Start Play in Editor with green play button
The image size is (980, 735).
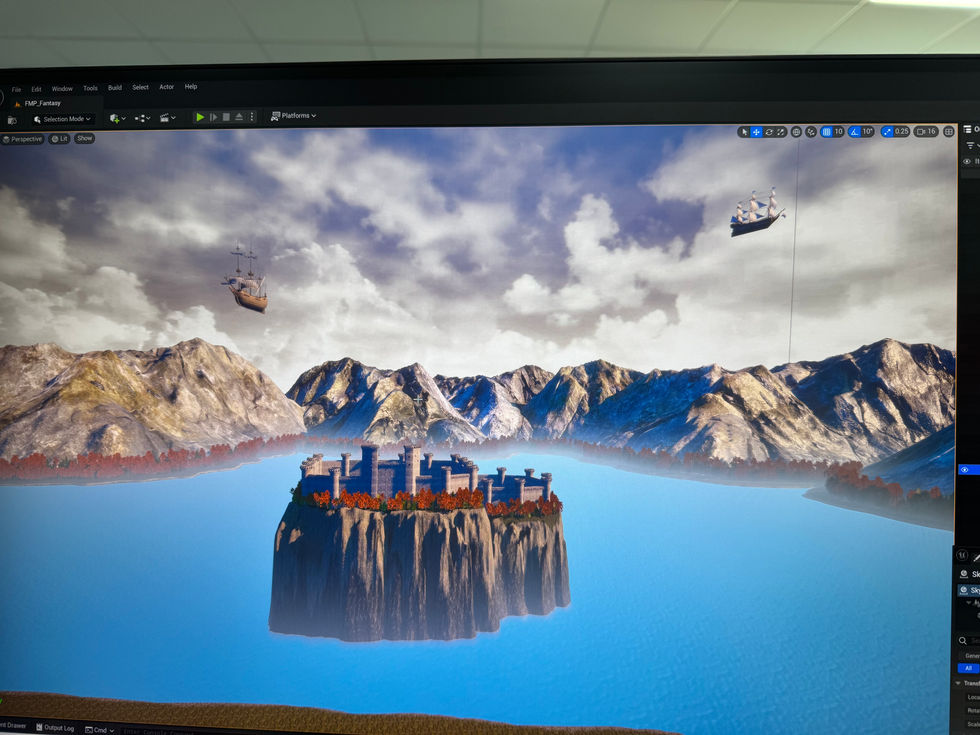200,117
